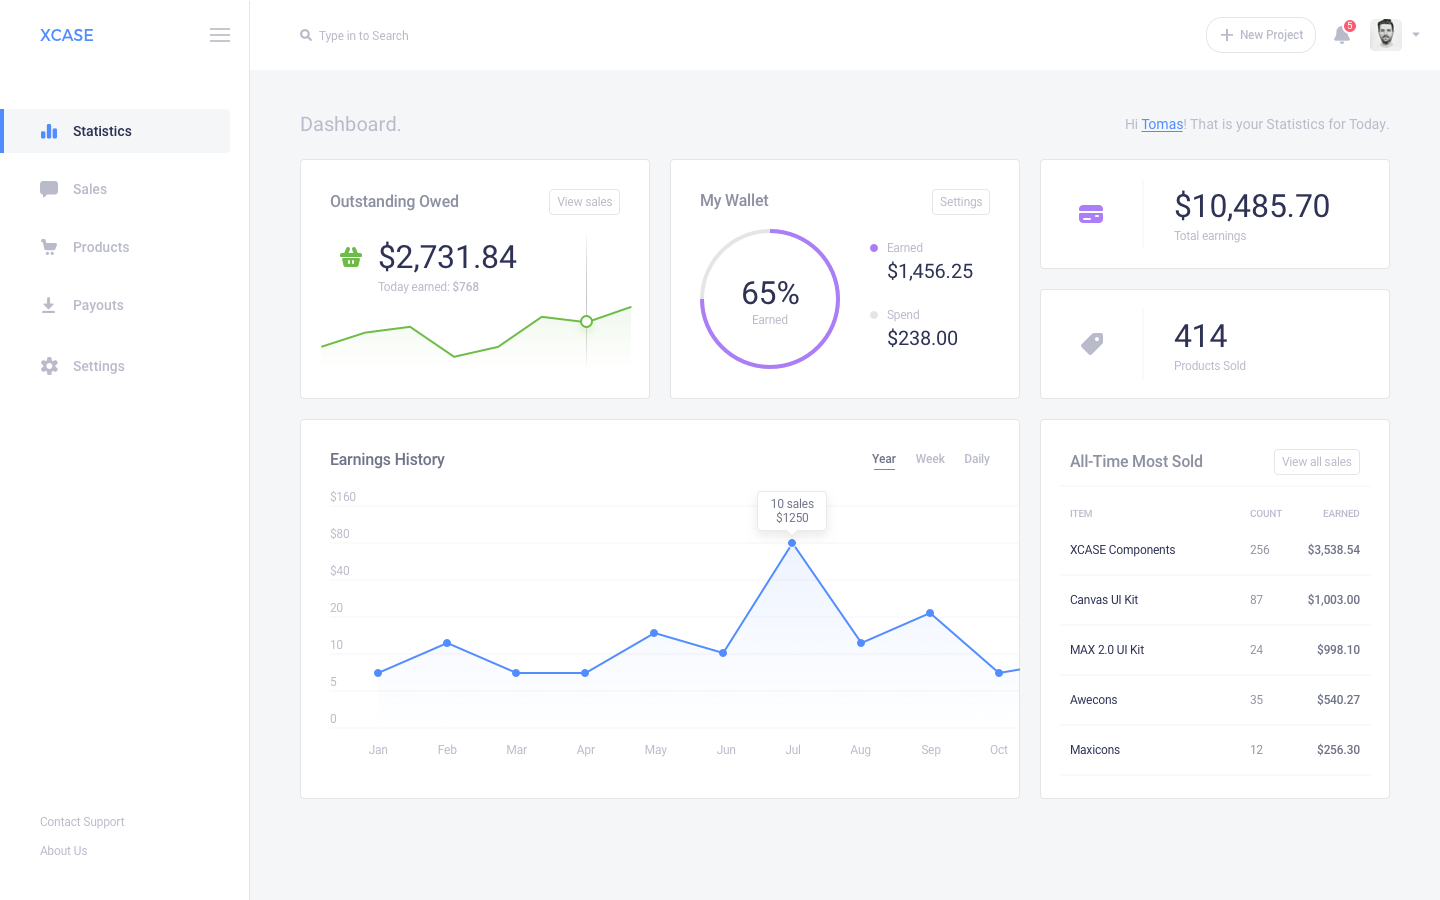Click the $1,456.25 earned amount
The height and width of the screenshot is (900, 1440).
pyautogui.click(x=930, y=272)
